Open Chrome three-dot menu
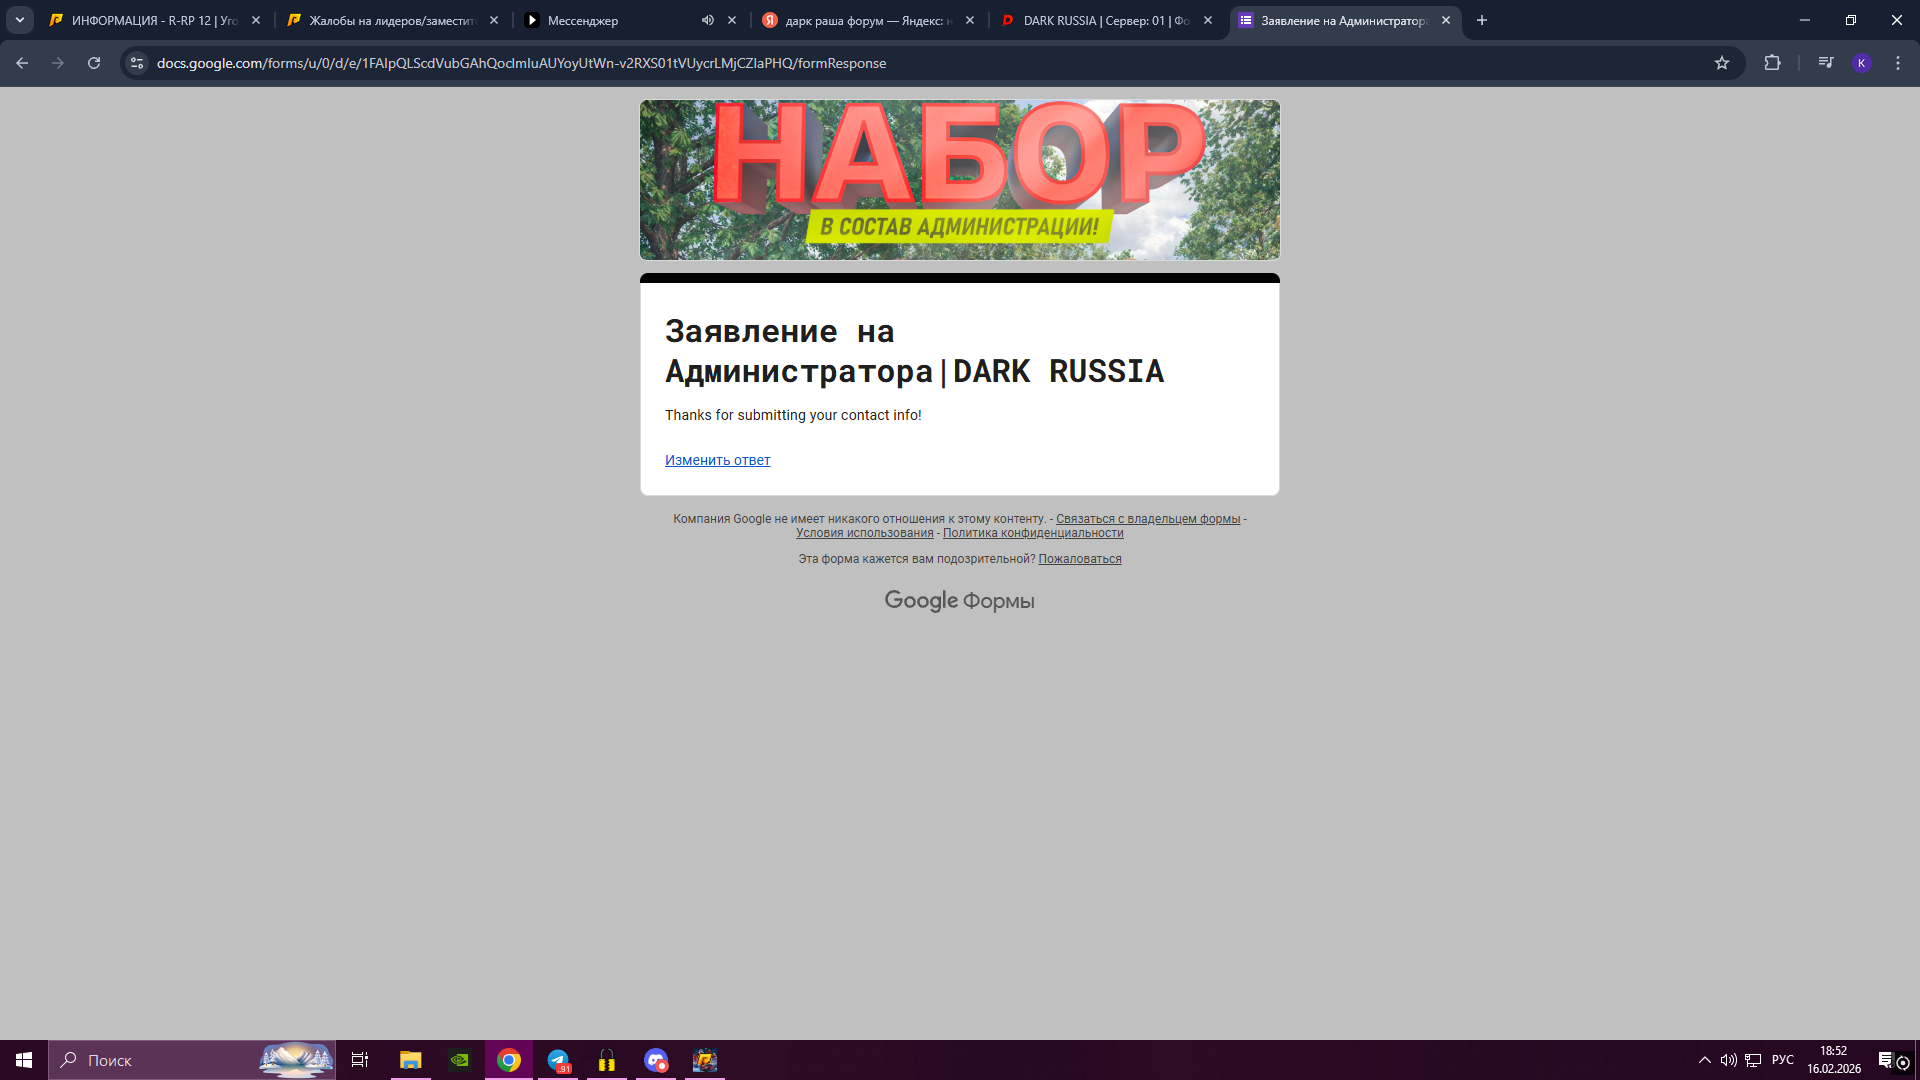 pos(1898,63)
